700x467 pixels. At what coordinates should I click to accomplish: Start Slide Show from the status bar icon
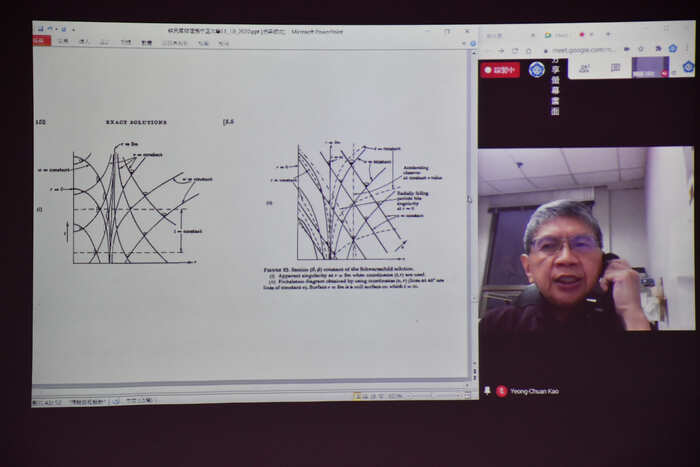(381, 396)
